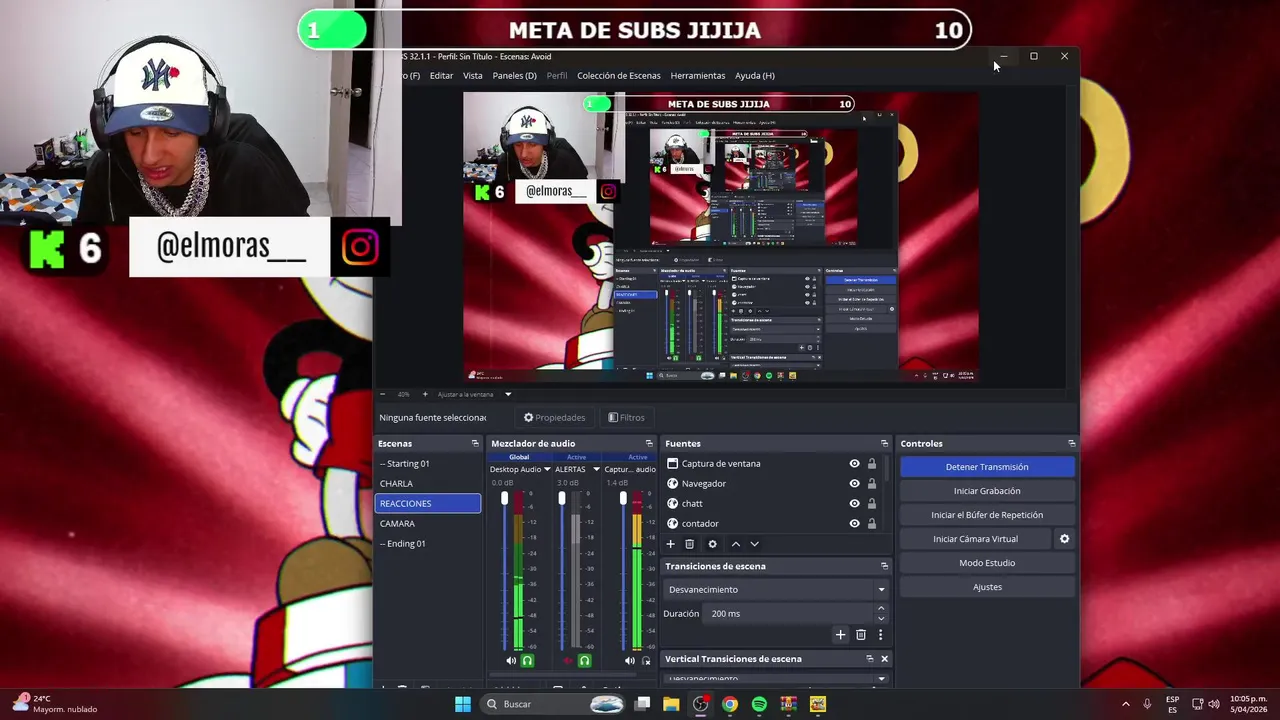
Task: Pop out Transiciones de escena dock
Action: (x=884, y=566)
